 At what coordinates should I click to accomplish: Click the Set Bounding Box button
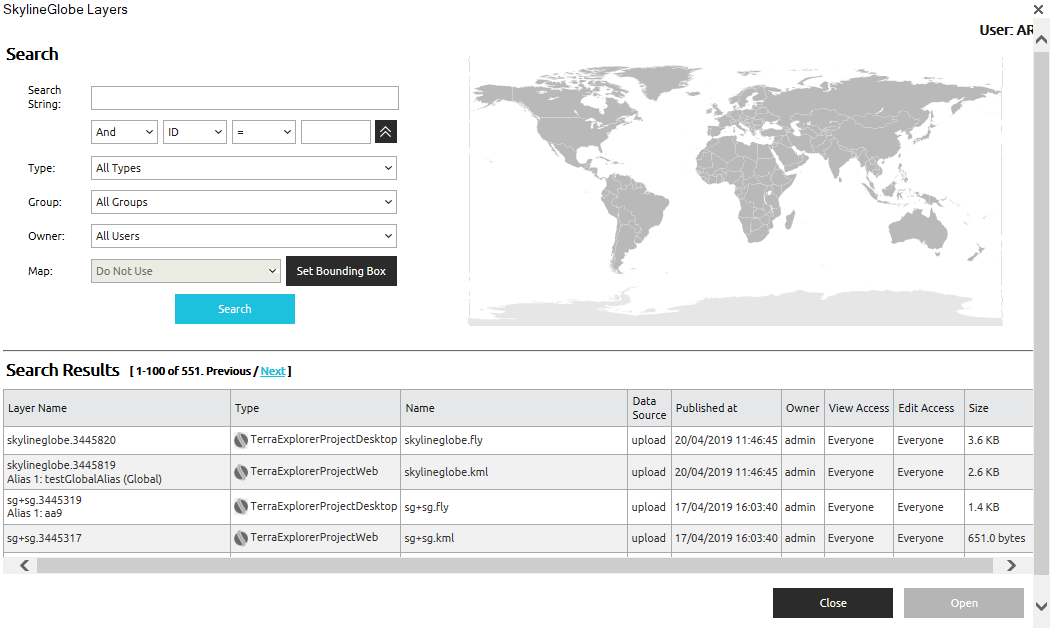341,270
